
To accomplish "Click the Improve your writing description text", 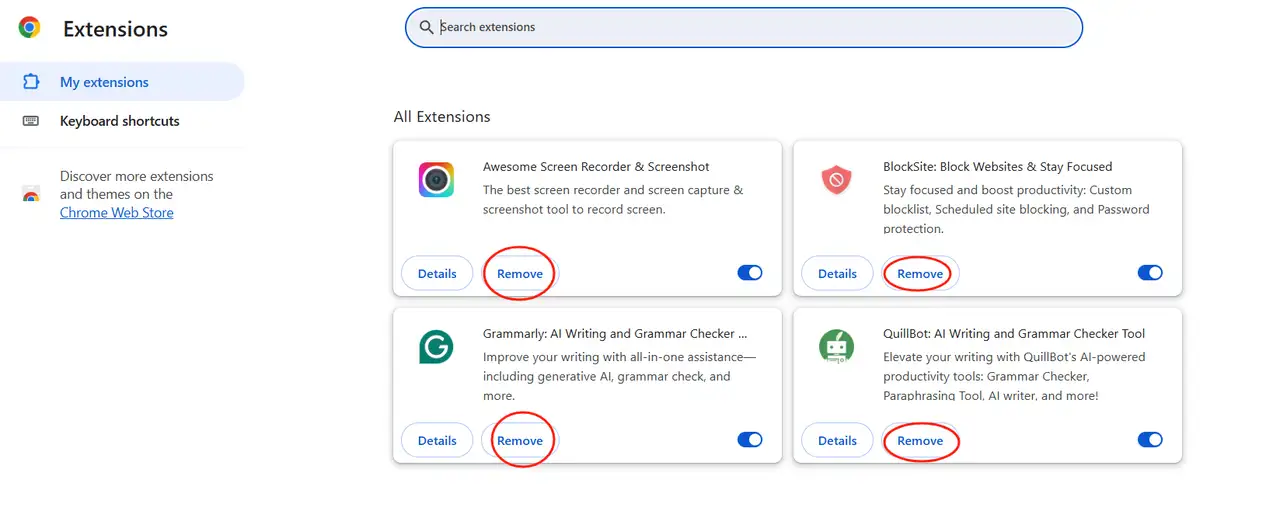I will (x=619, y=376).
